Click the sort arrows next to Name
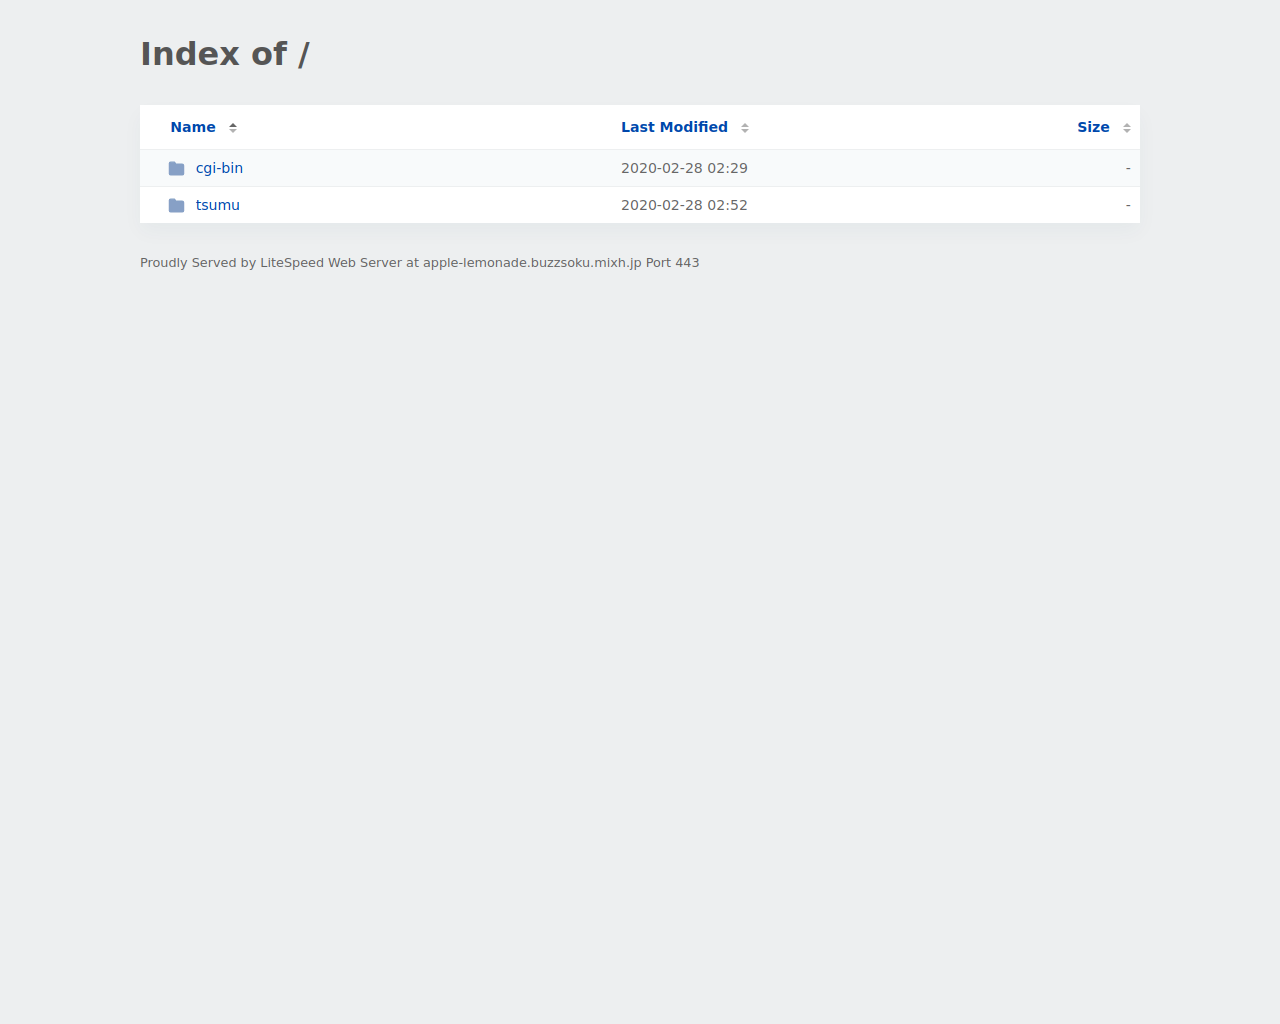Screen dimensions: 1280x1024 click(x=233, y=128)
